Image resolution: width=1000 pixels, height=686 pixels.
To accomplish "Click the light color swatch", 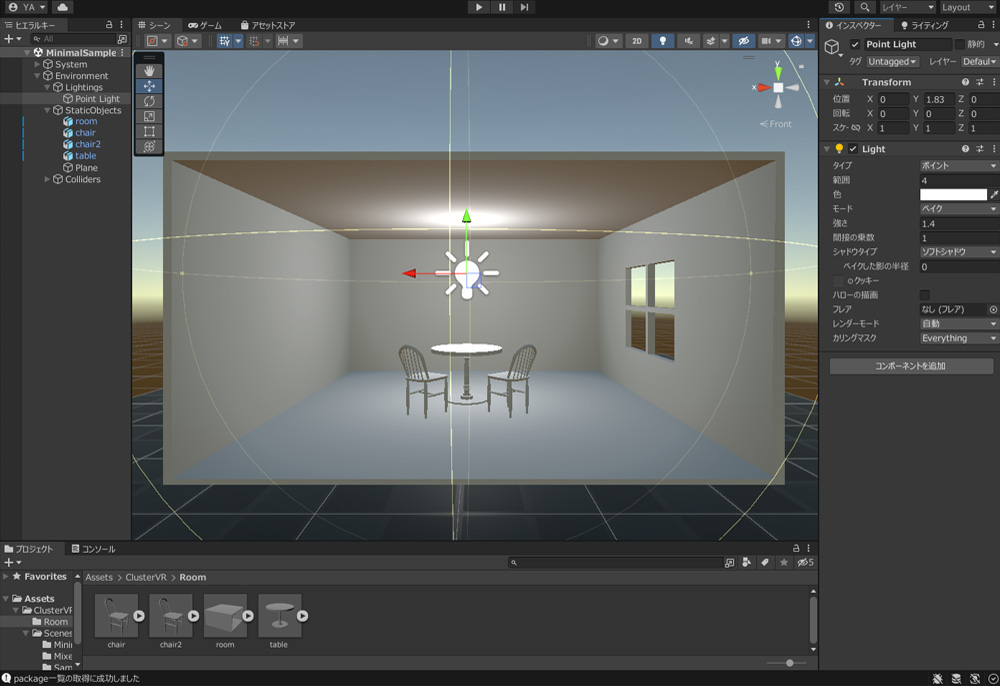I will click(953, 195).
